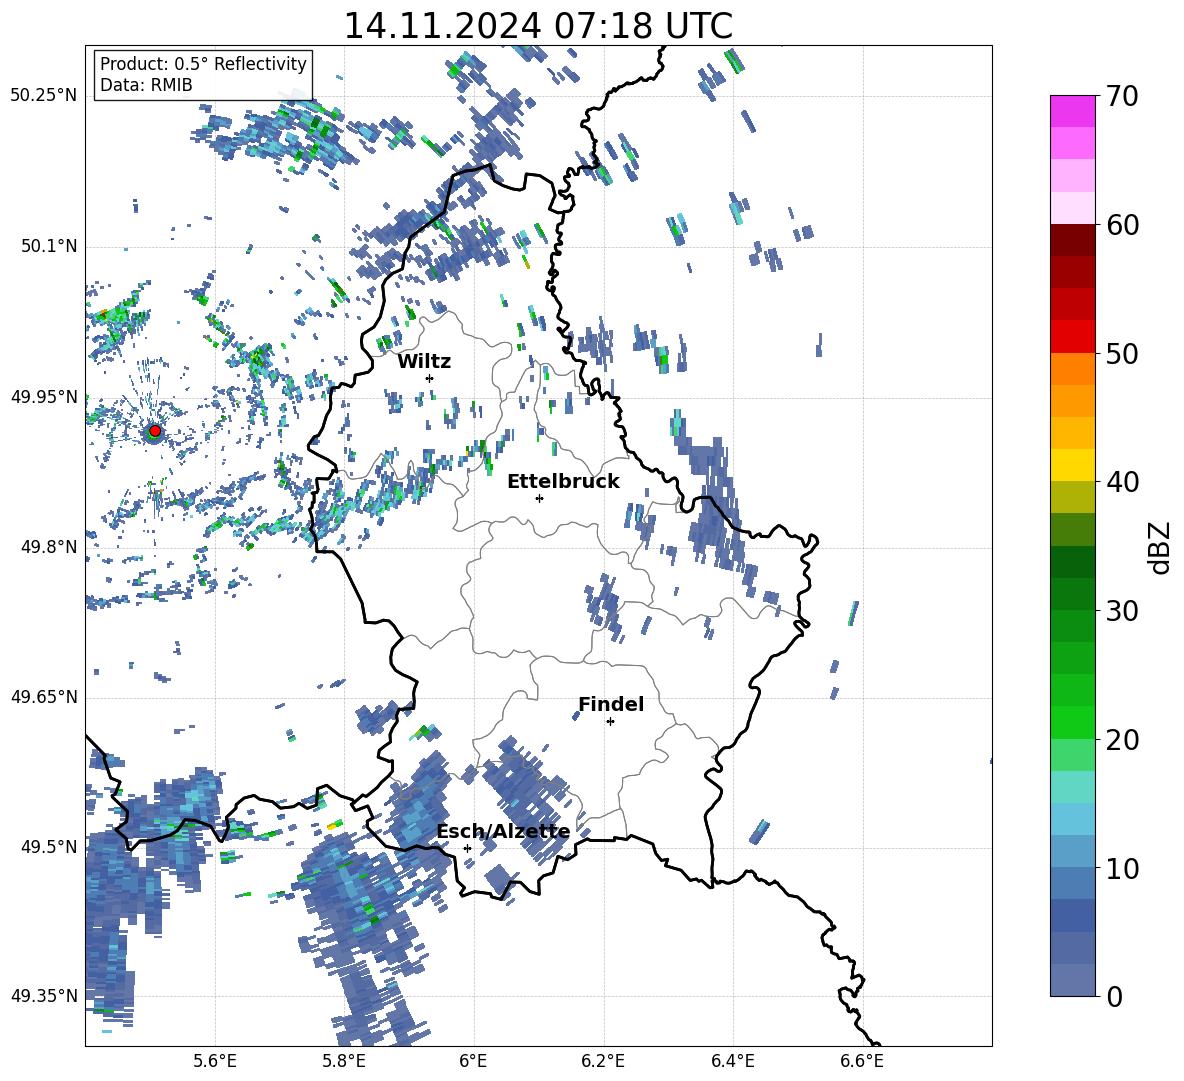
Task: Click the 6.6°E longitude label
Action: 862,1061
